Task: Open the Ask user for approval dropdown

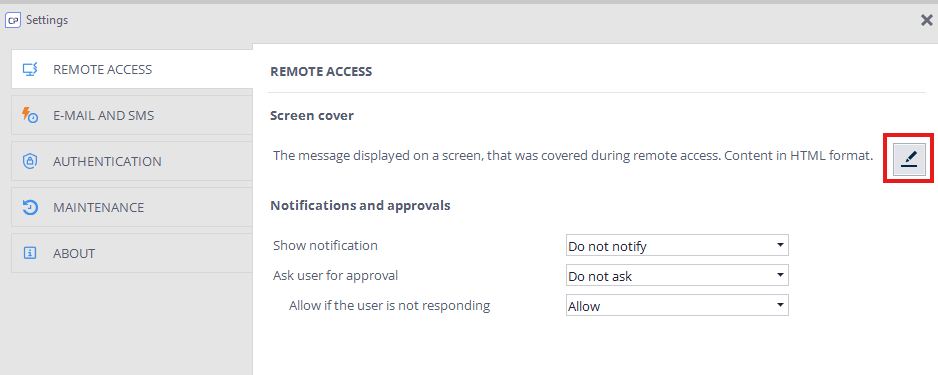Action: [677, 276]
